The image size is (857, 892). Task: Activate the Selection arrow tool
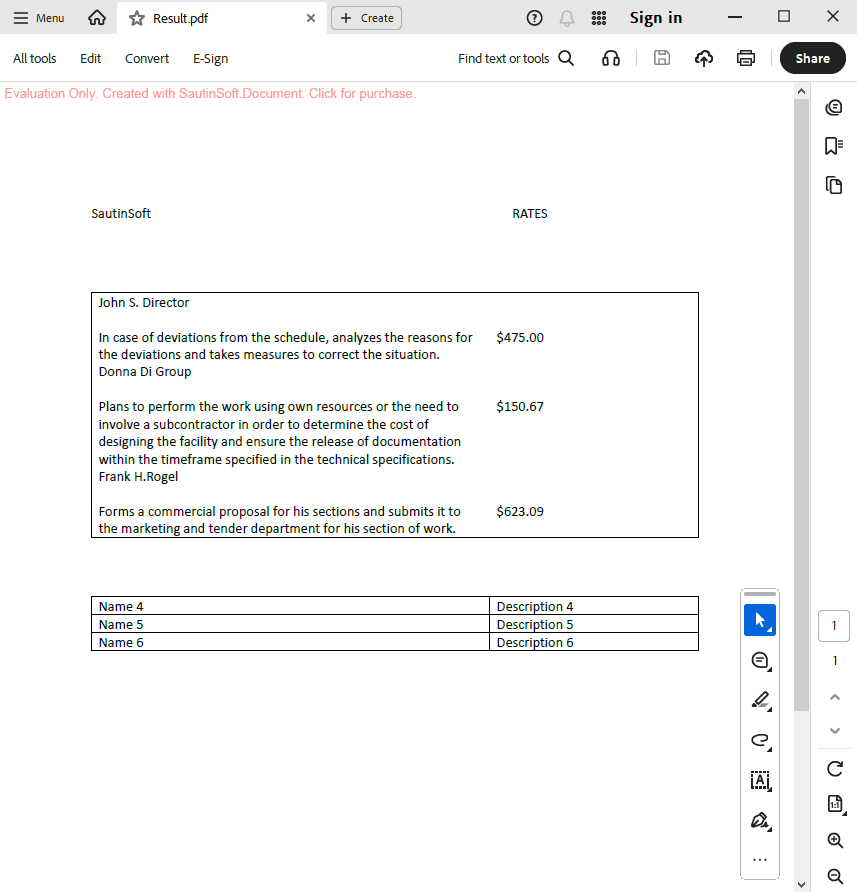coord(760,620)
